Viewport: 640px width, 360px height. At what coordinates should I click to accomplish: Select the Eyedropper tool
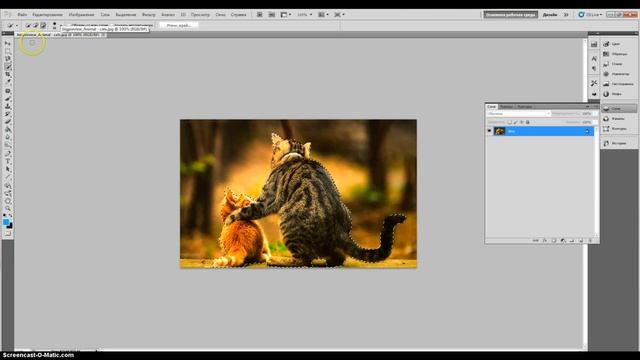[8, 82]
